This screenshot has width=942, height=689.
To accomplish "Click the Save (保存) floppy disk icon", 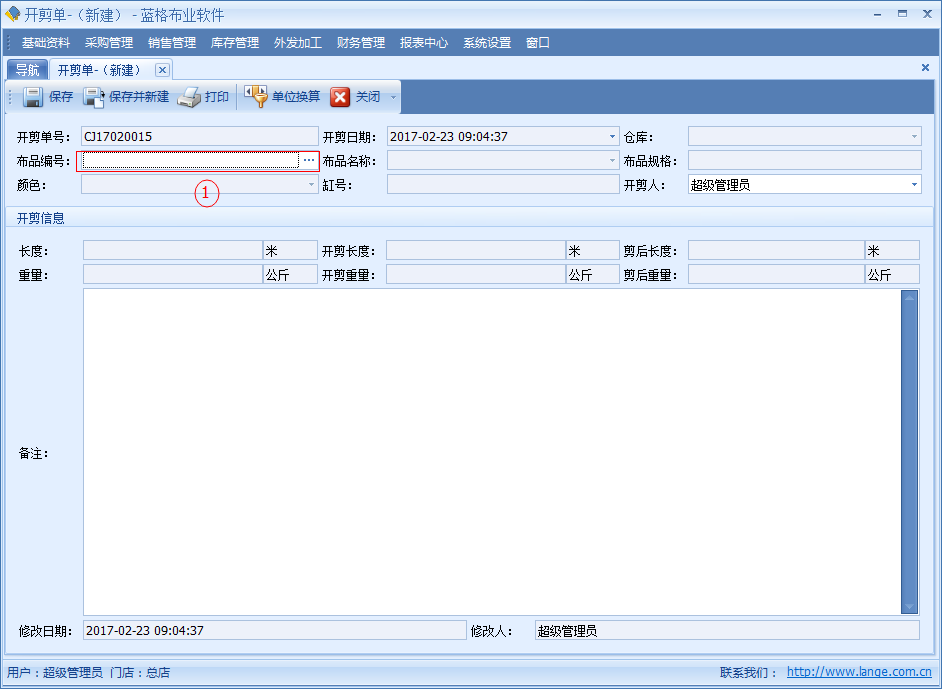I will click(33, 97).
